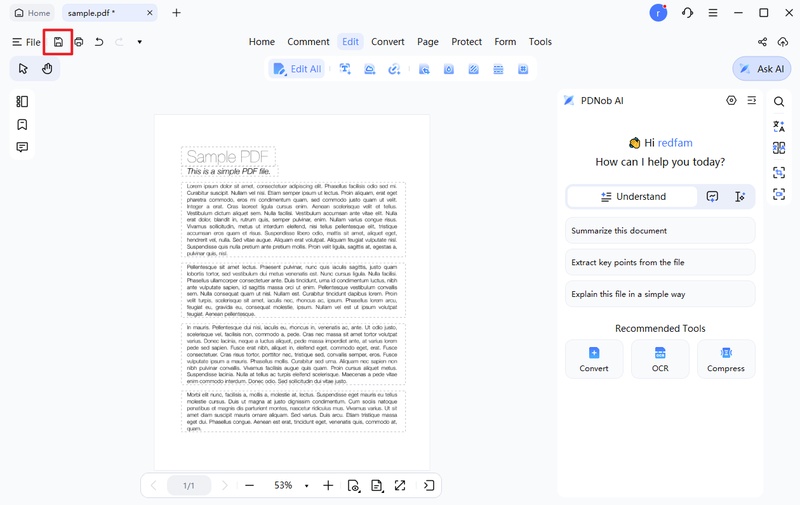The height and width of the screenshot is (505, 800).
Task: Undo the last action
Action: [99, 42]
